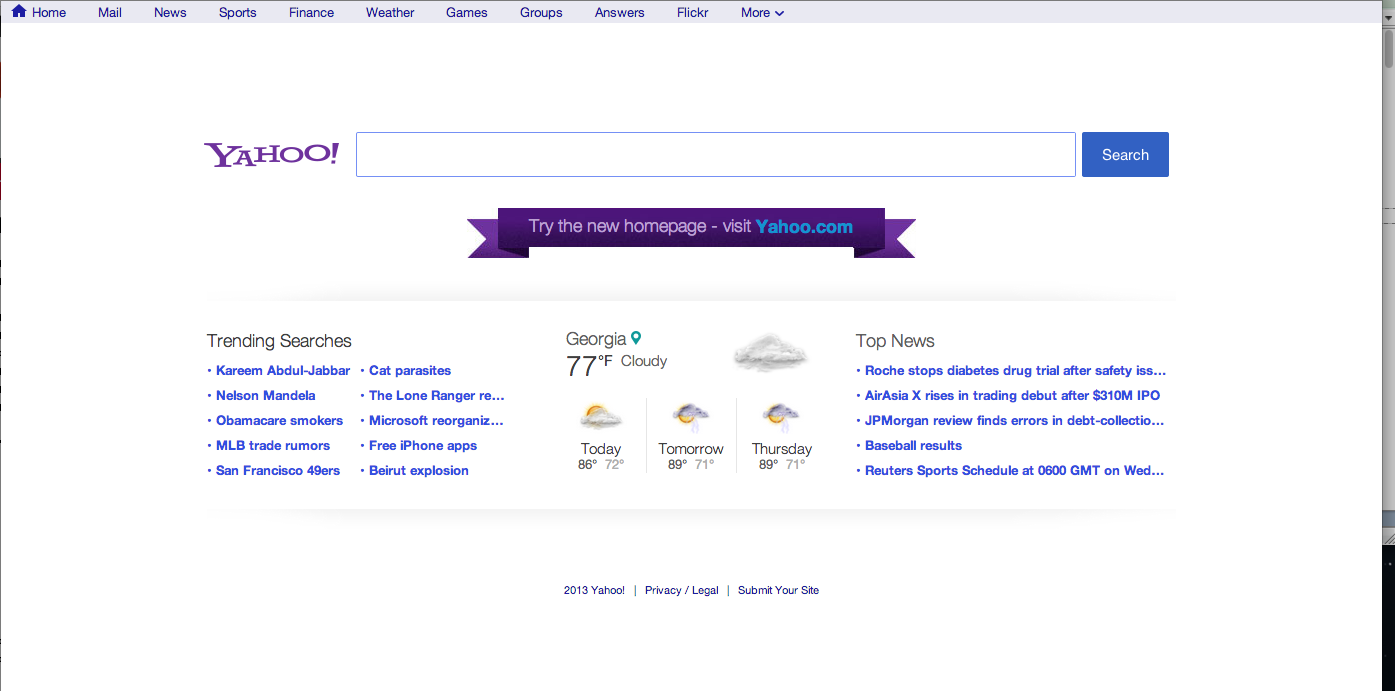Click the Top News heading
Screen dimensions: 1395x691
click(895, 341)
